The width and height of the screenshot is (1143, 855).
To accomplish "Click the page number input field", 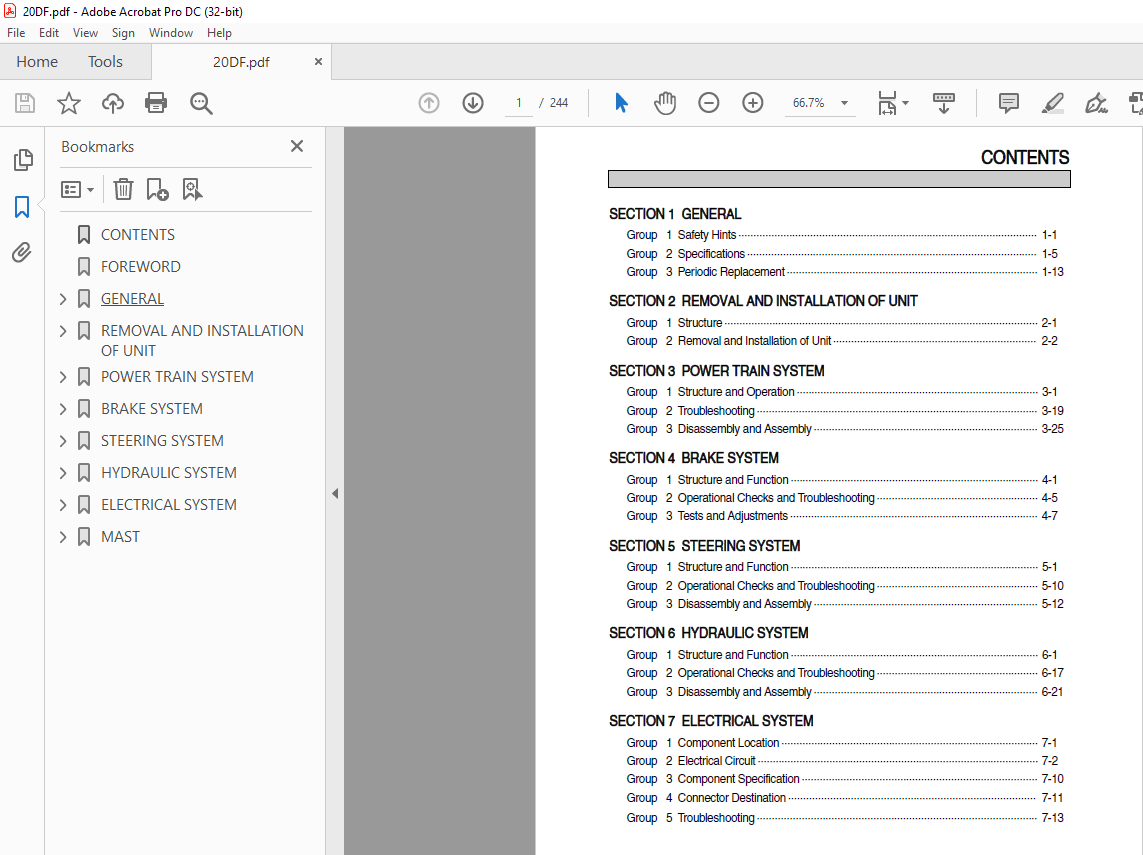I will click(519, 103).
